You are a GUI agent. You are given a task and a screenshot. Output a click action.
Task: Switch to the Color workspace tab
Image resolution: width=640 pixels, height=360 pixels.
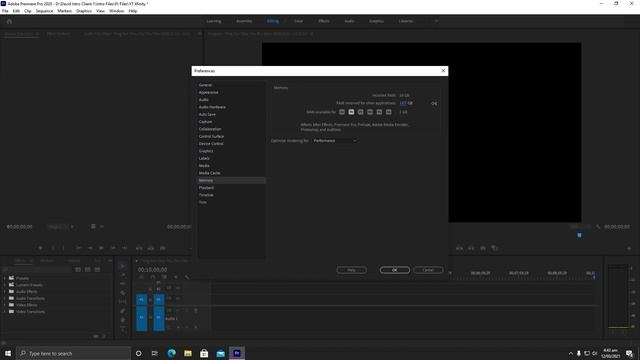pos(298,21)
